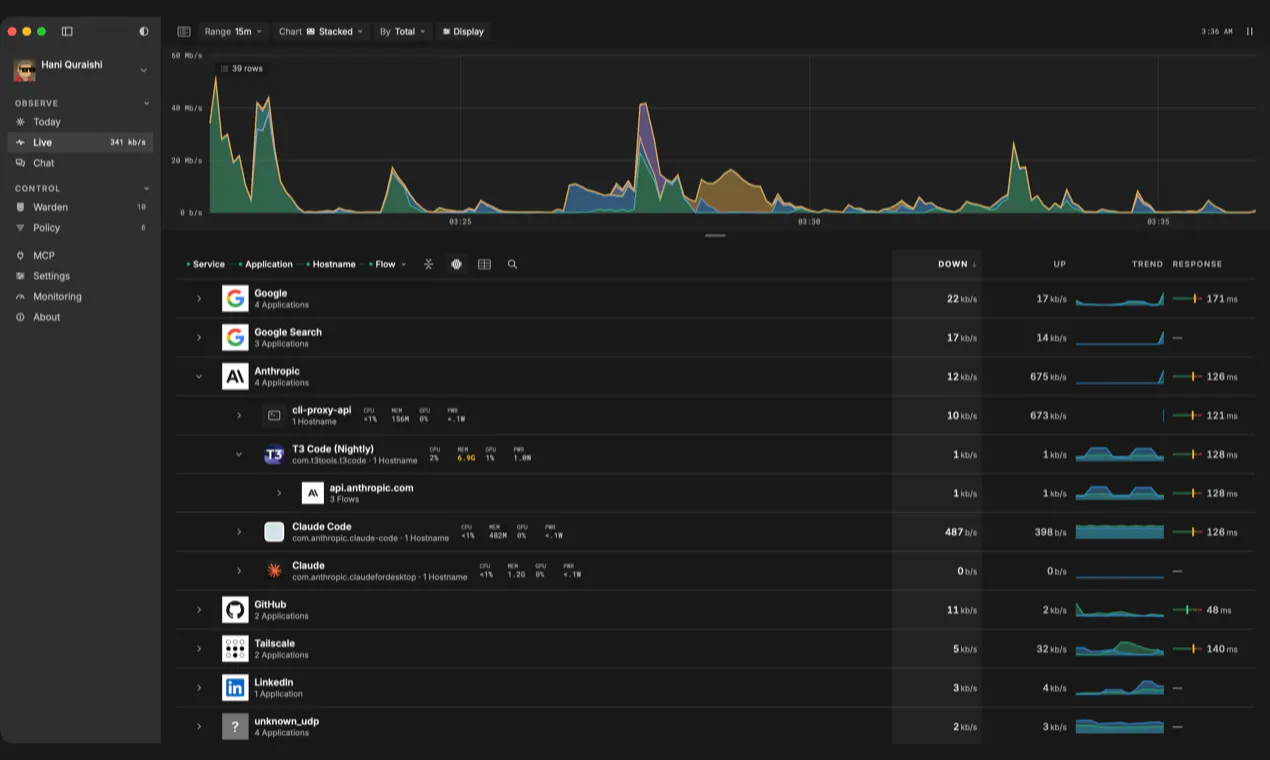Open the About page
This screenshot has width=1270, height=760.
tap(80, 317)
